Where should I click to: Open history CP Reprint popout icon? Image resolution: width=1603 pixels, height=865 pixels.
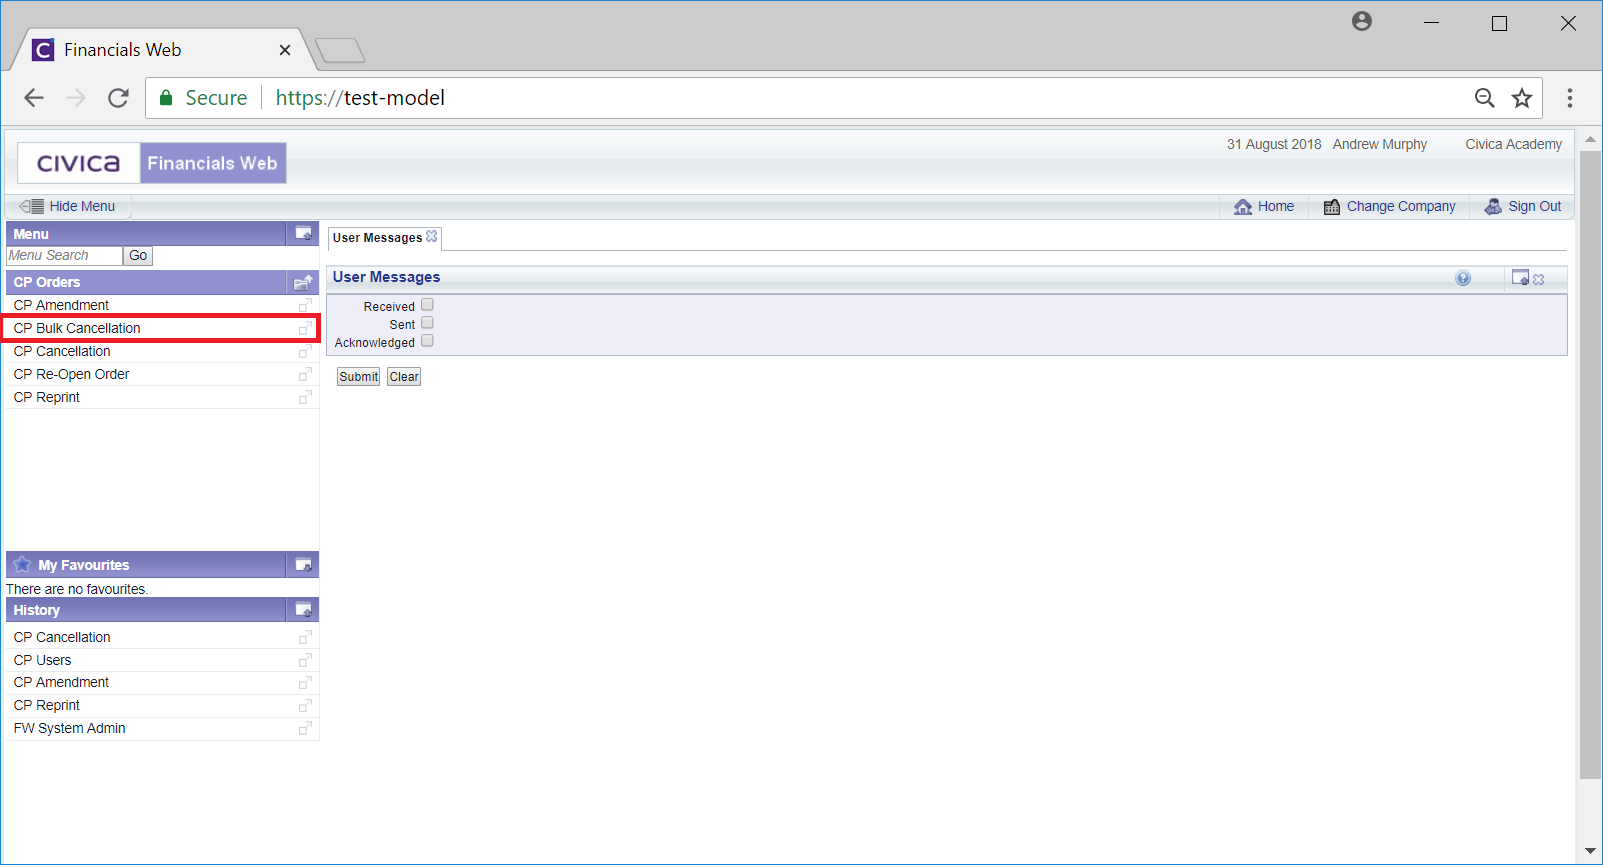(x=305, y=705)
